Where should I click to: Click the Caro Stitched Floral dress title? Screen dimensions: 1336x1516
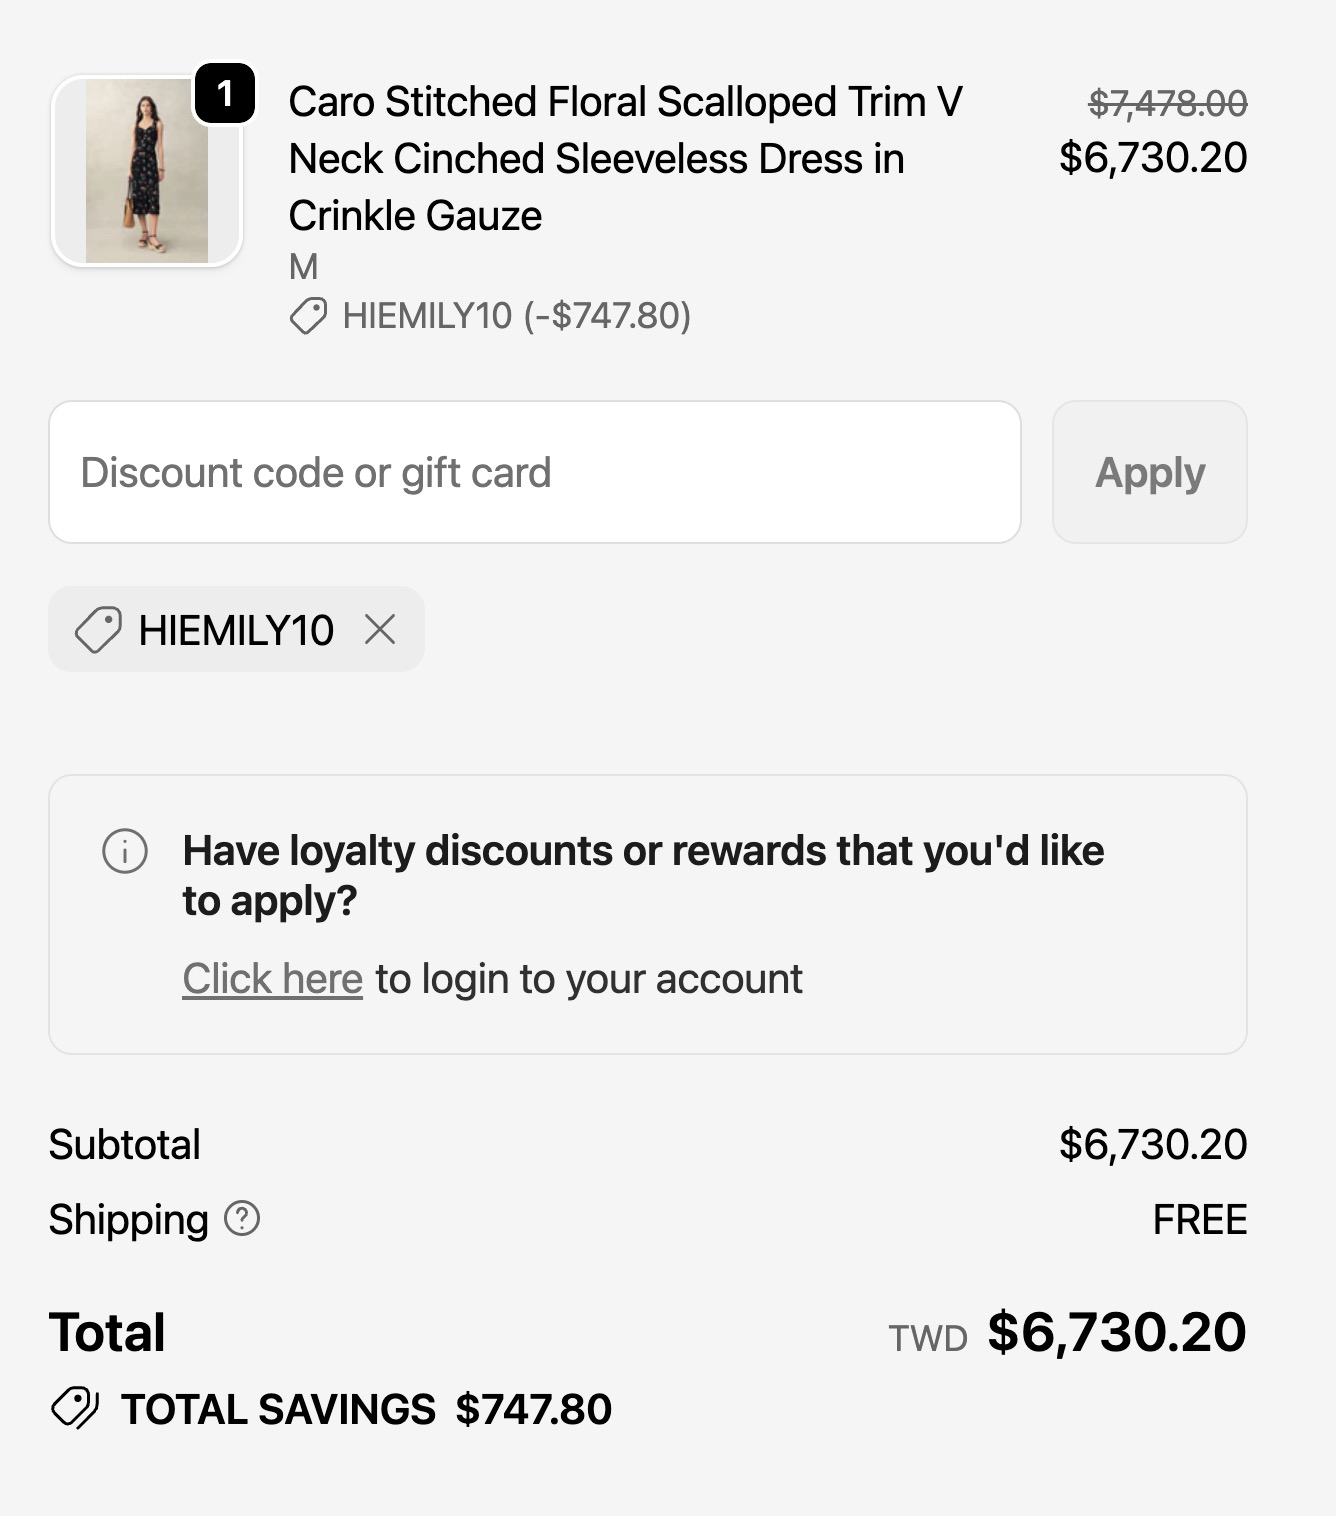point(626,158)
